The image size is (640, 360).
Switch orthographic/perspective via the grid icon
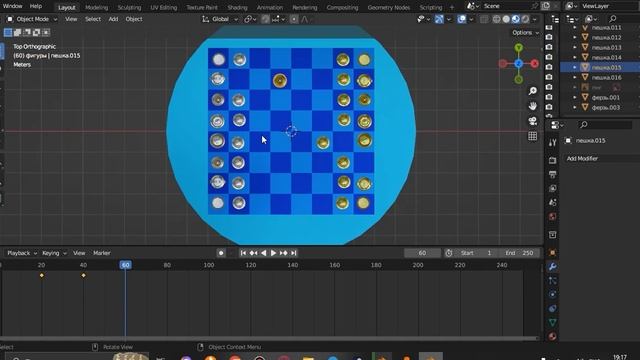pos(533,136)
